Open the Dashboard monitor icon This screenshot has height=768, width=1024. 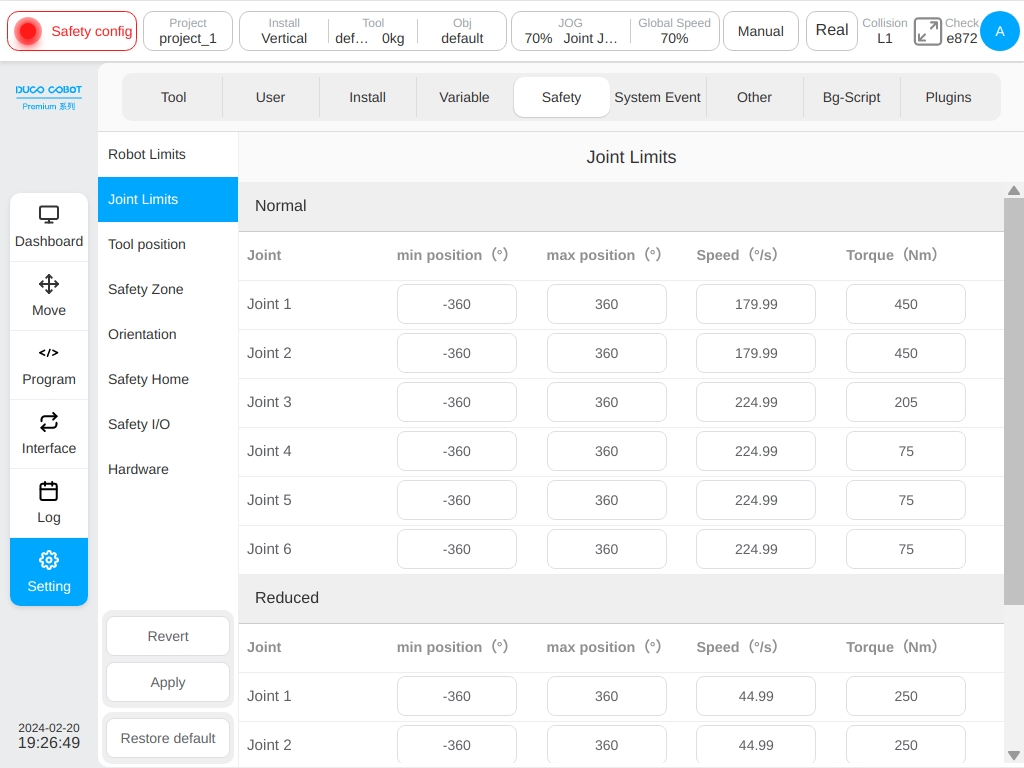(x=49, y=214)
